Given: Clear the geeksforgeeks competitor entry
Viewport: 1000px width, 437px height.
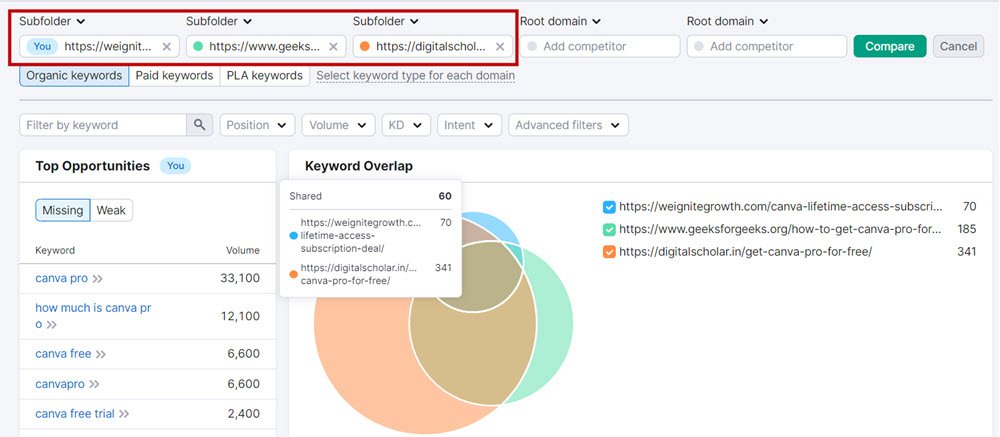Looking at the screenshot, I should pyautogui.click(x=333, y=46).
